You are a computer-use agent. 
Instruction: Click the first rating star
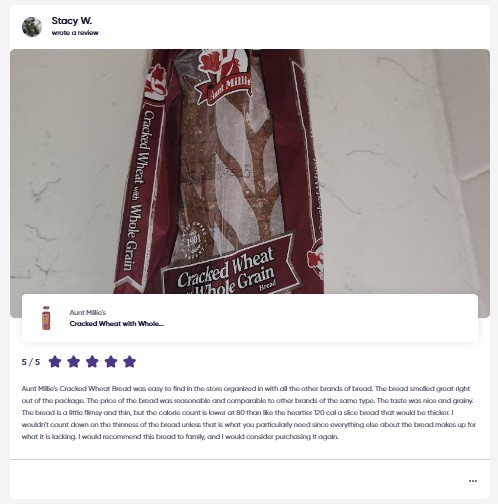coord(55,362)
